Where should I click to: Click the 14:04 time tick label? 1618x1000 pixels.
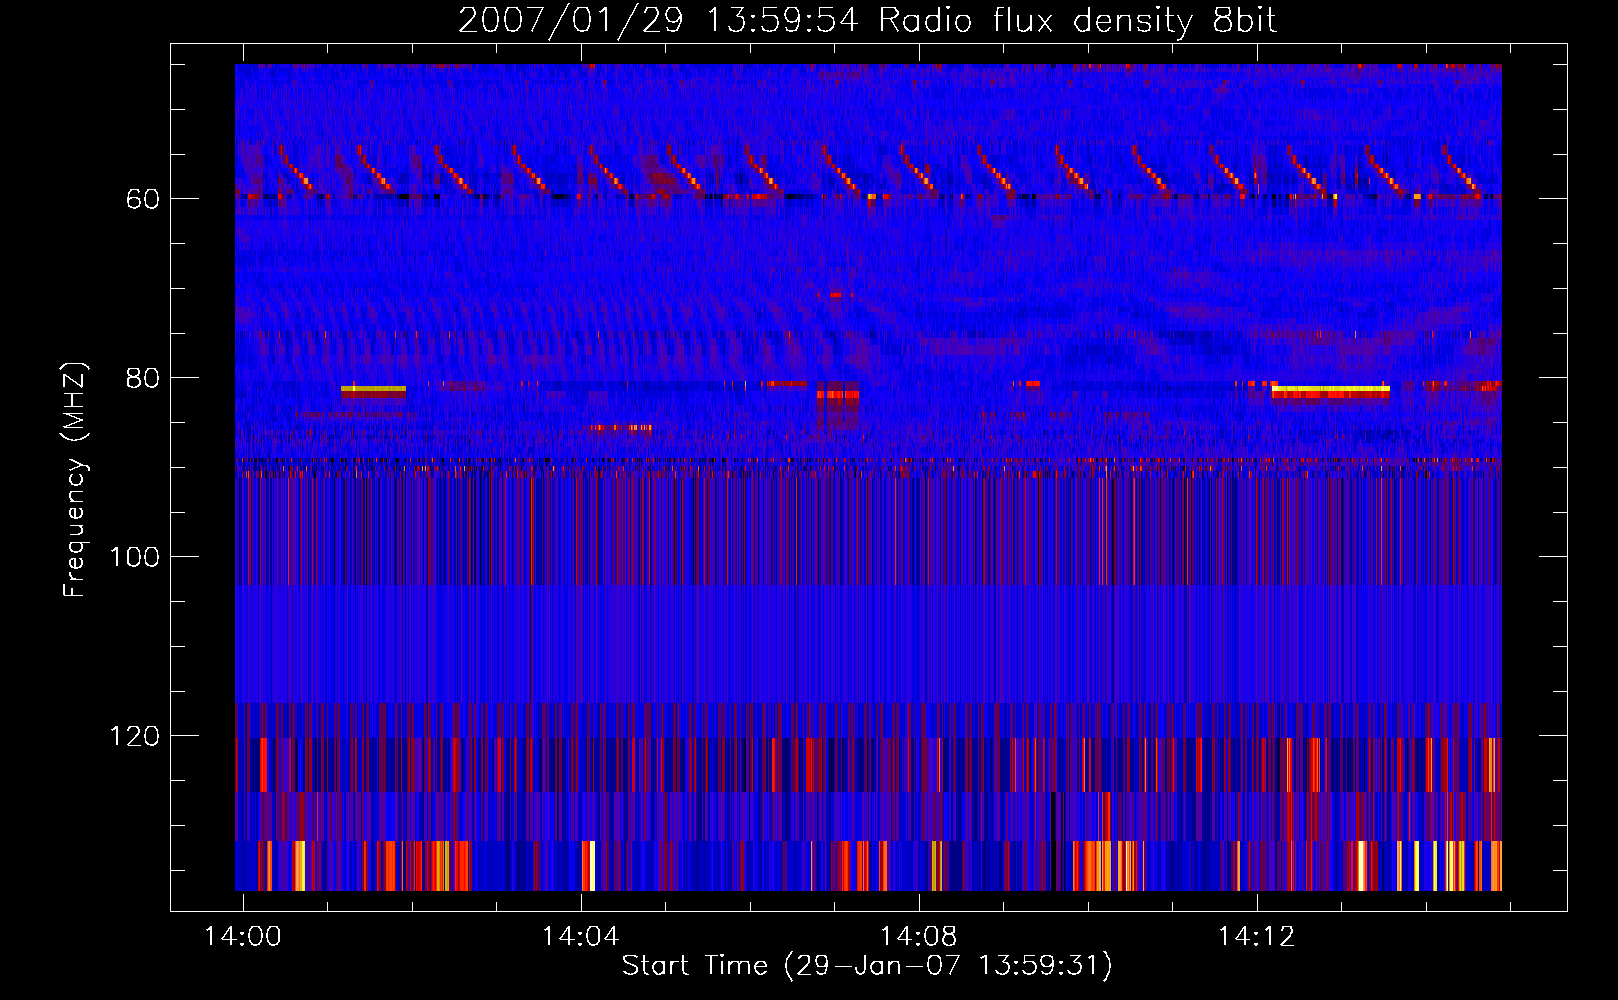point(581,936)
